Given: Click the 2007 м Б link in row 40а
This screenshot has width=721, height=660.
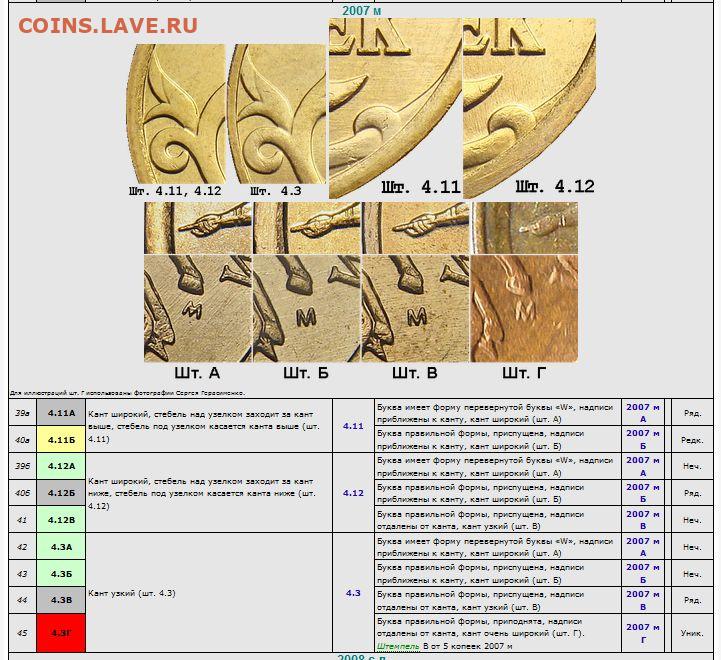Looking at the screenshot, I should (643, 439).
